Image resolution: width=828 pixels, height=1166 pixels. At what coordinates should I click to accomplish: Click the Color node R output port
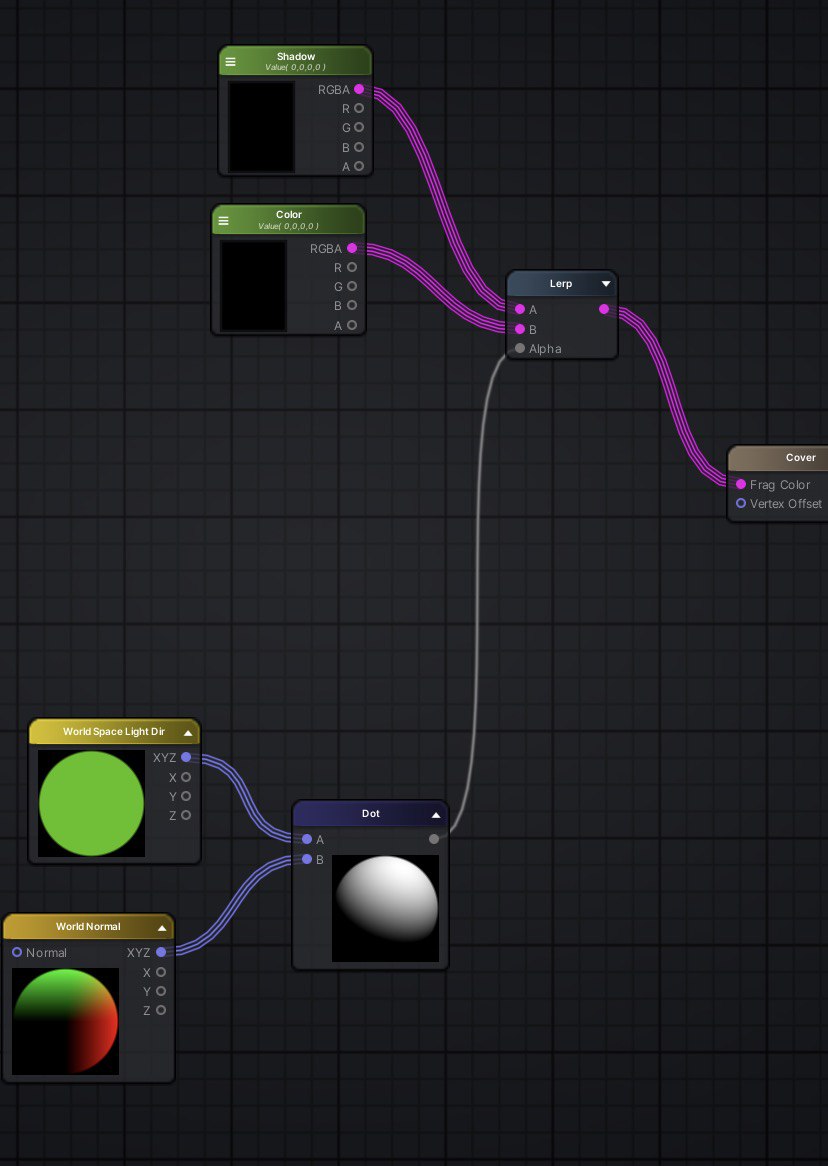pos(352,267)
